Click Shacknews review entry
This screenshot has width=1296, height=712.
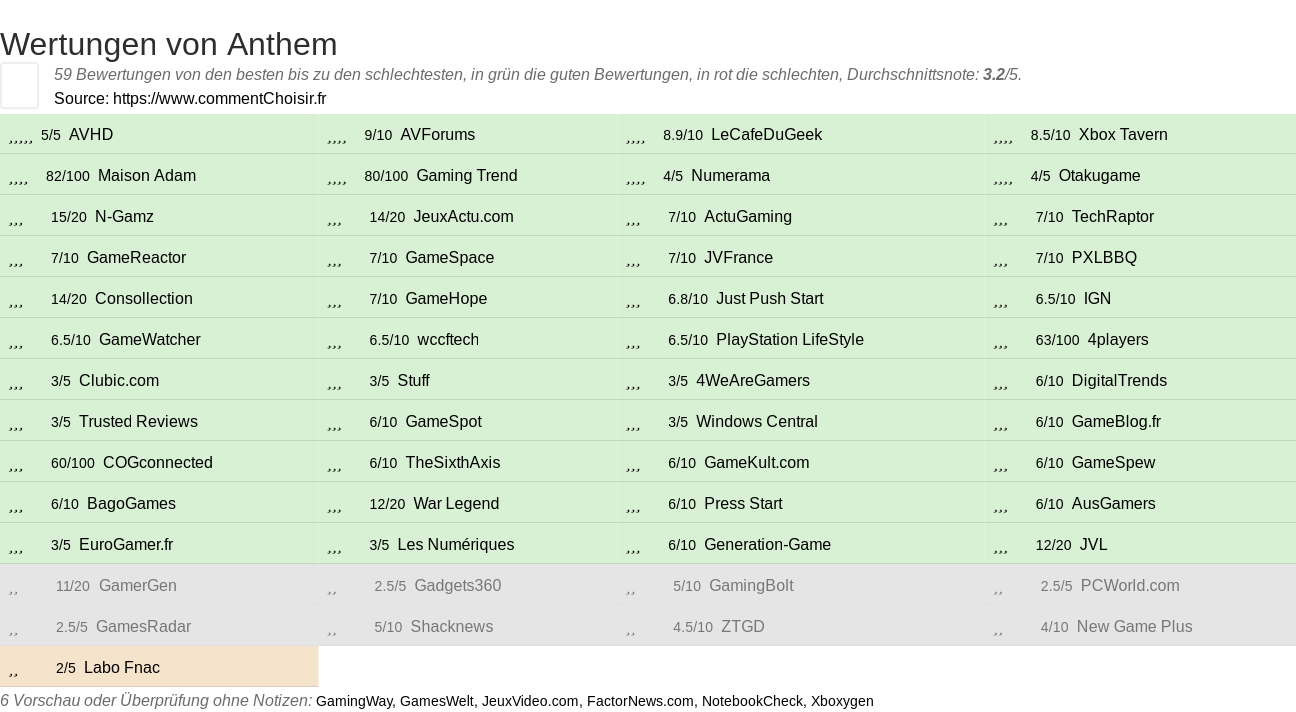coord(452,627)
